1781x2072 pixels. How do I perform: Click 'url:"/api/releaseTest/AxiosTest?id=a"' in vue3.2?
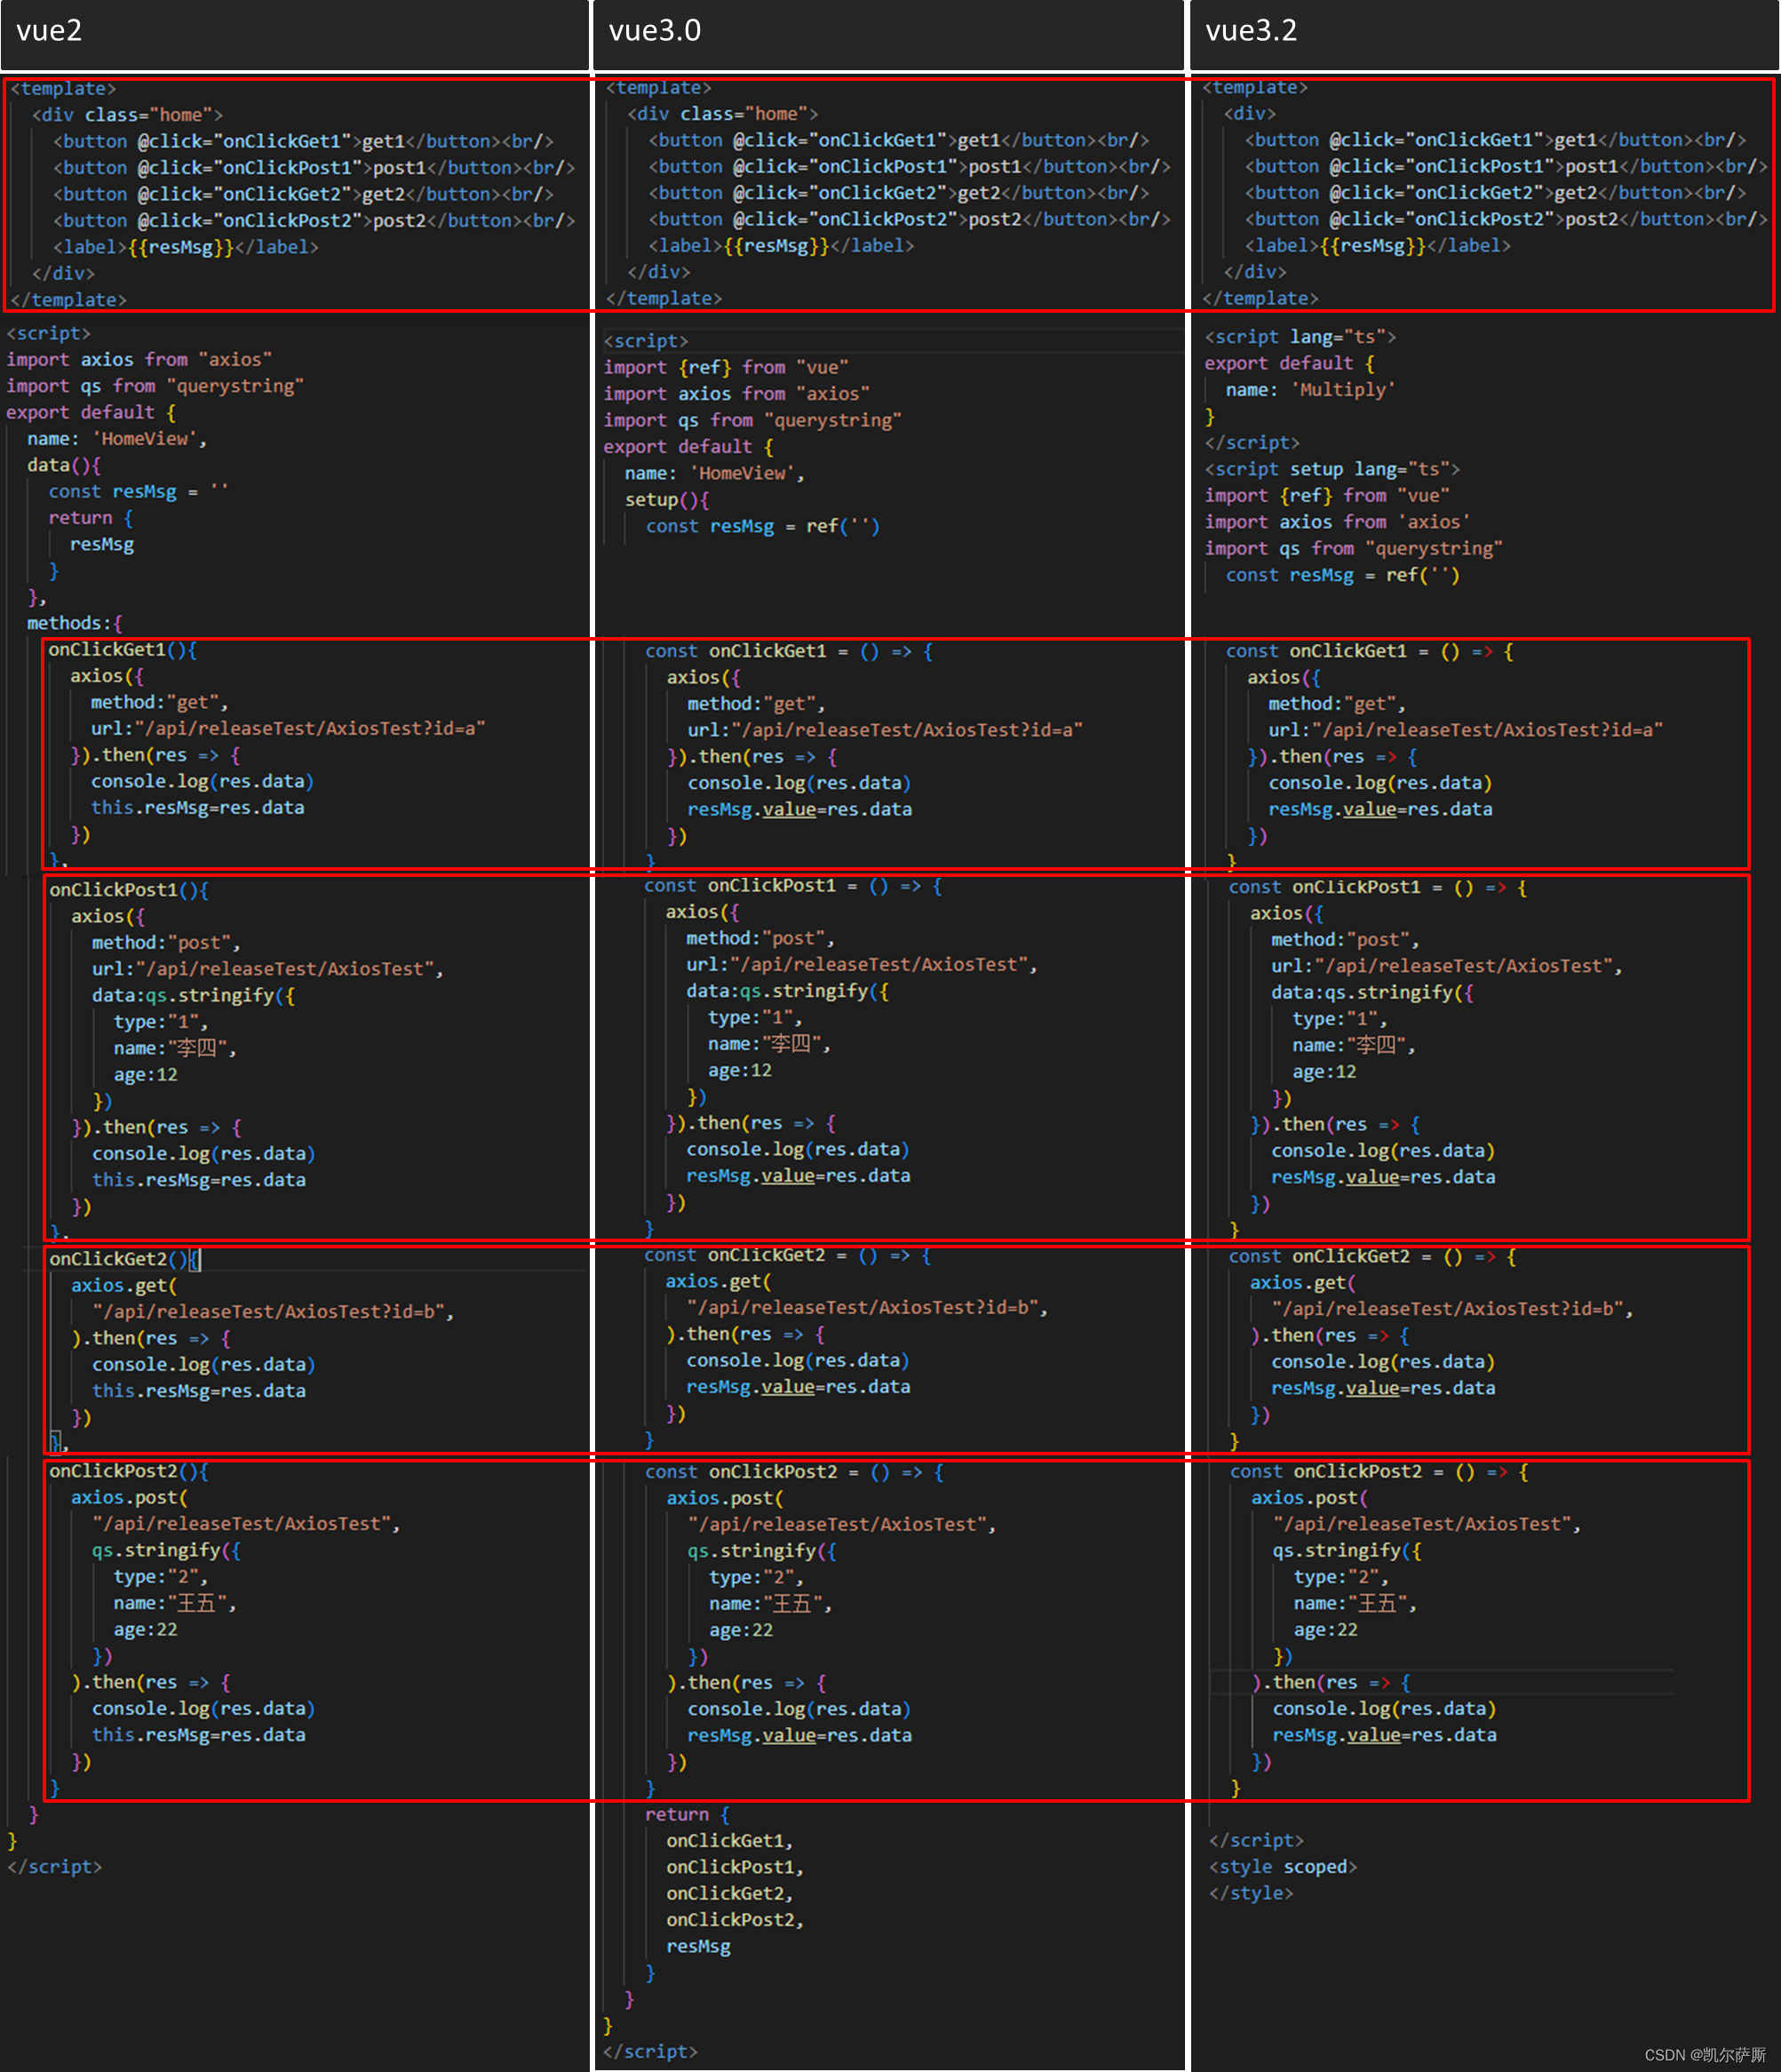coord(1465,730)
